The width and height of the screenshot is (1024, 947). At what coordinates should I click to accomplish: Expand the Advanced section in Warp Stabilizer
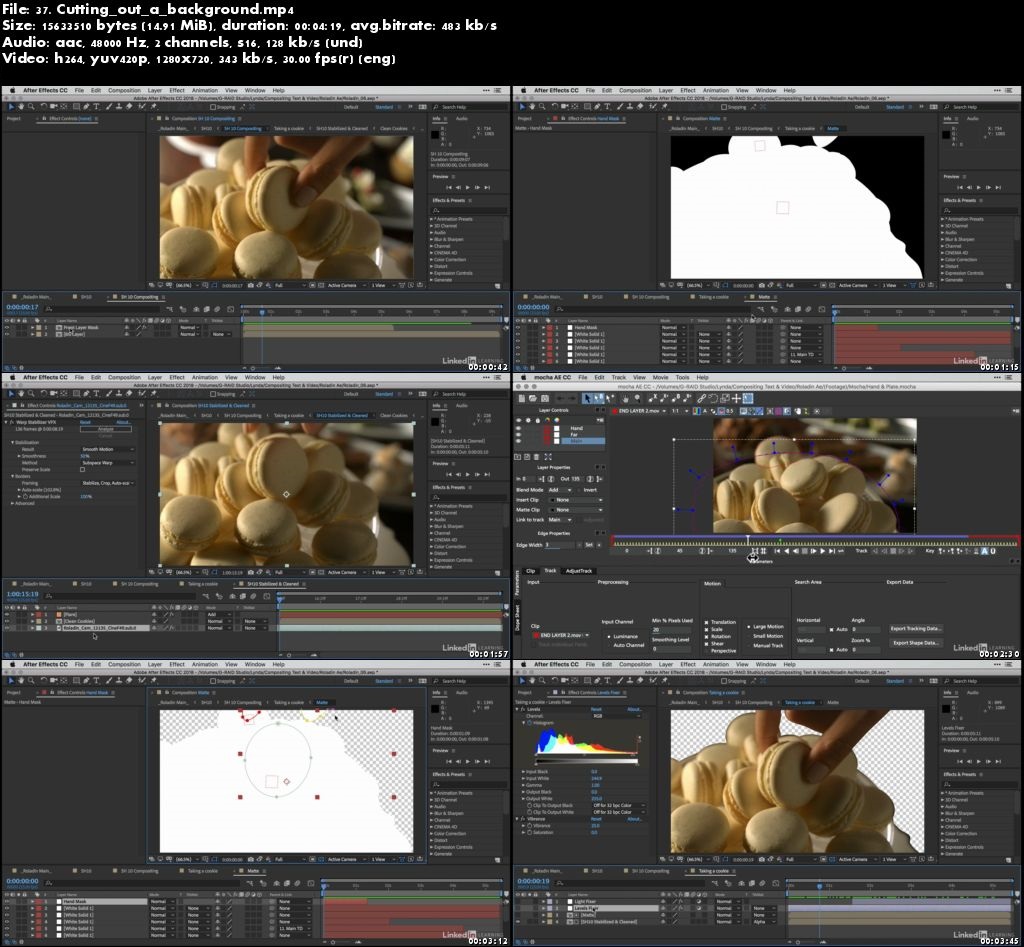click(12, 503)
